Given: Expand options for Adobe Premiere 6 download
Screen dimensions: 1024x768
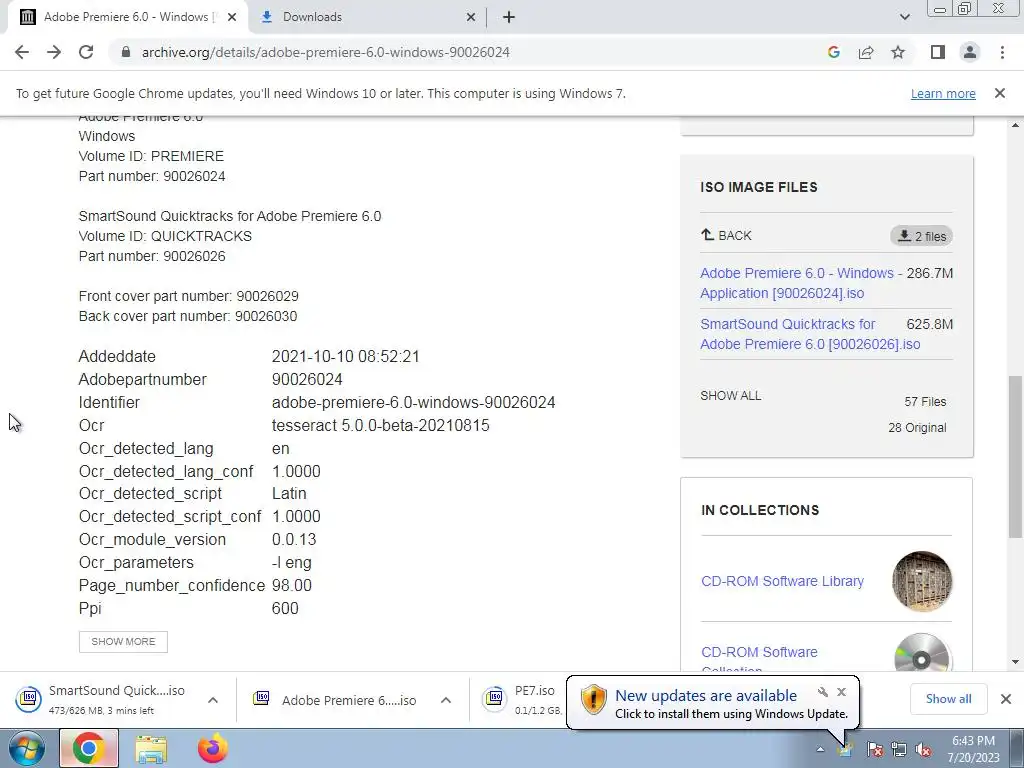Looking at the screenshot, I should (446, 700).
